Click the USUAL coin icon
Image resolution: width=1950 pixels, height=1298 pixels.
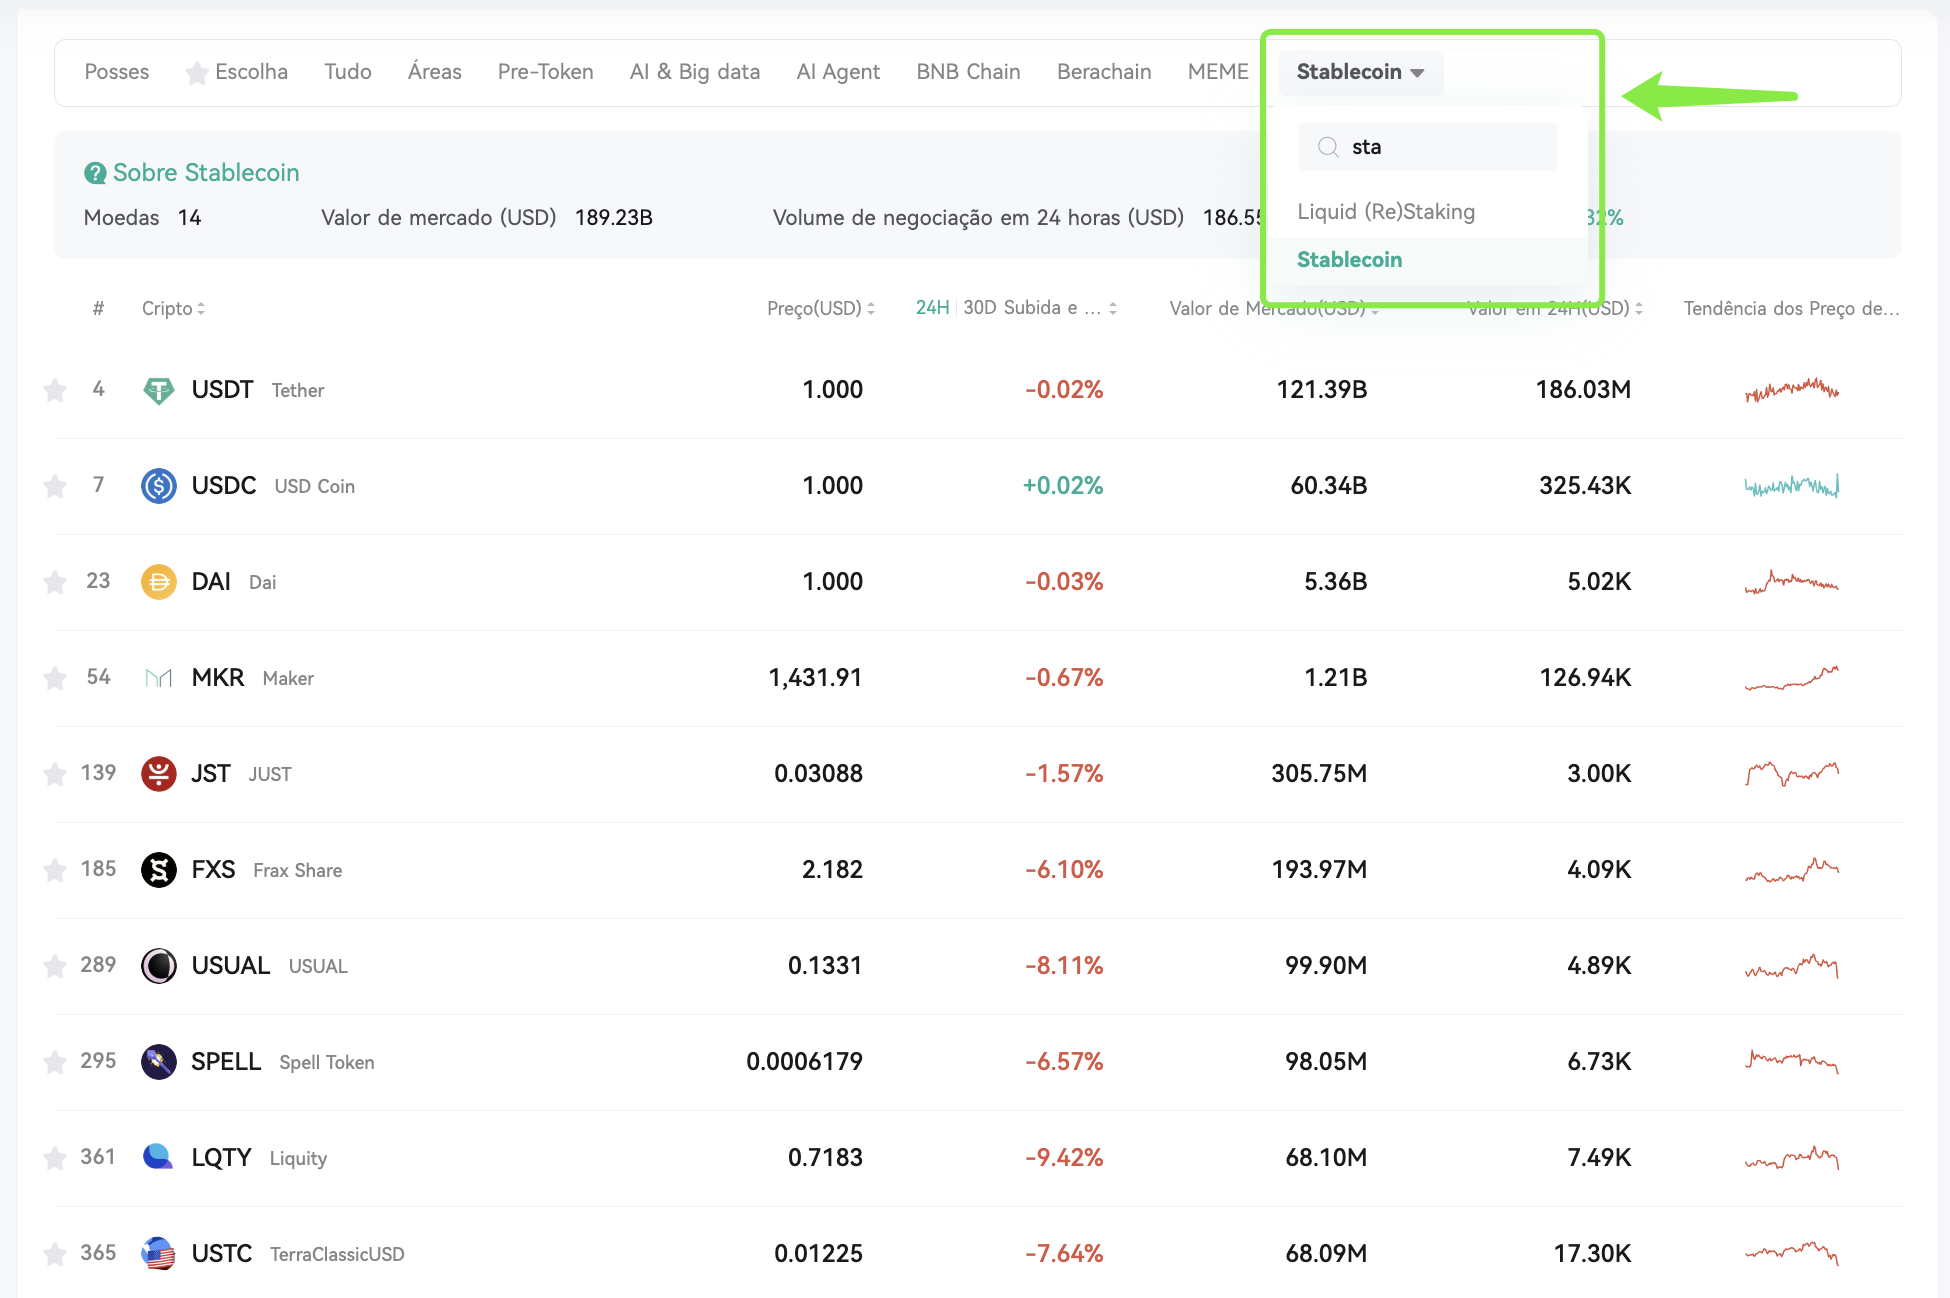(159, 966)
